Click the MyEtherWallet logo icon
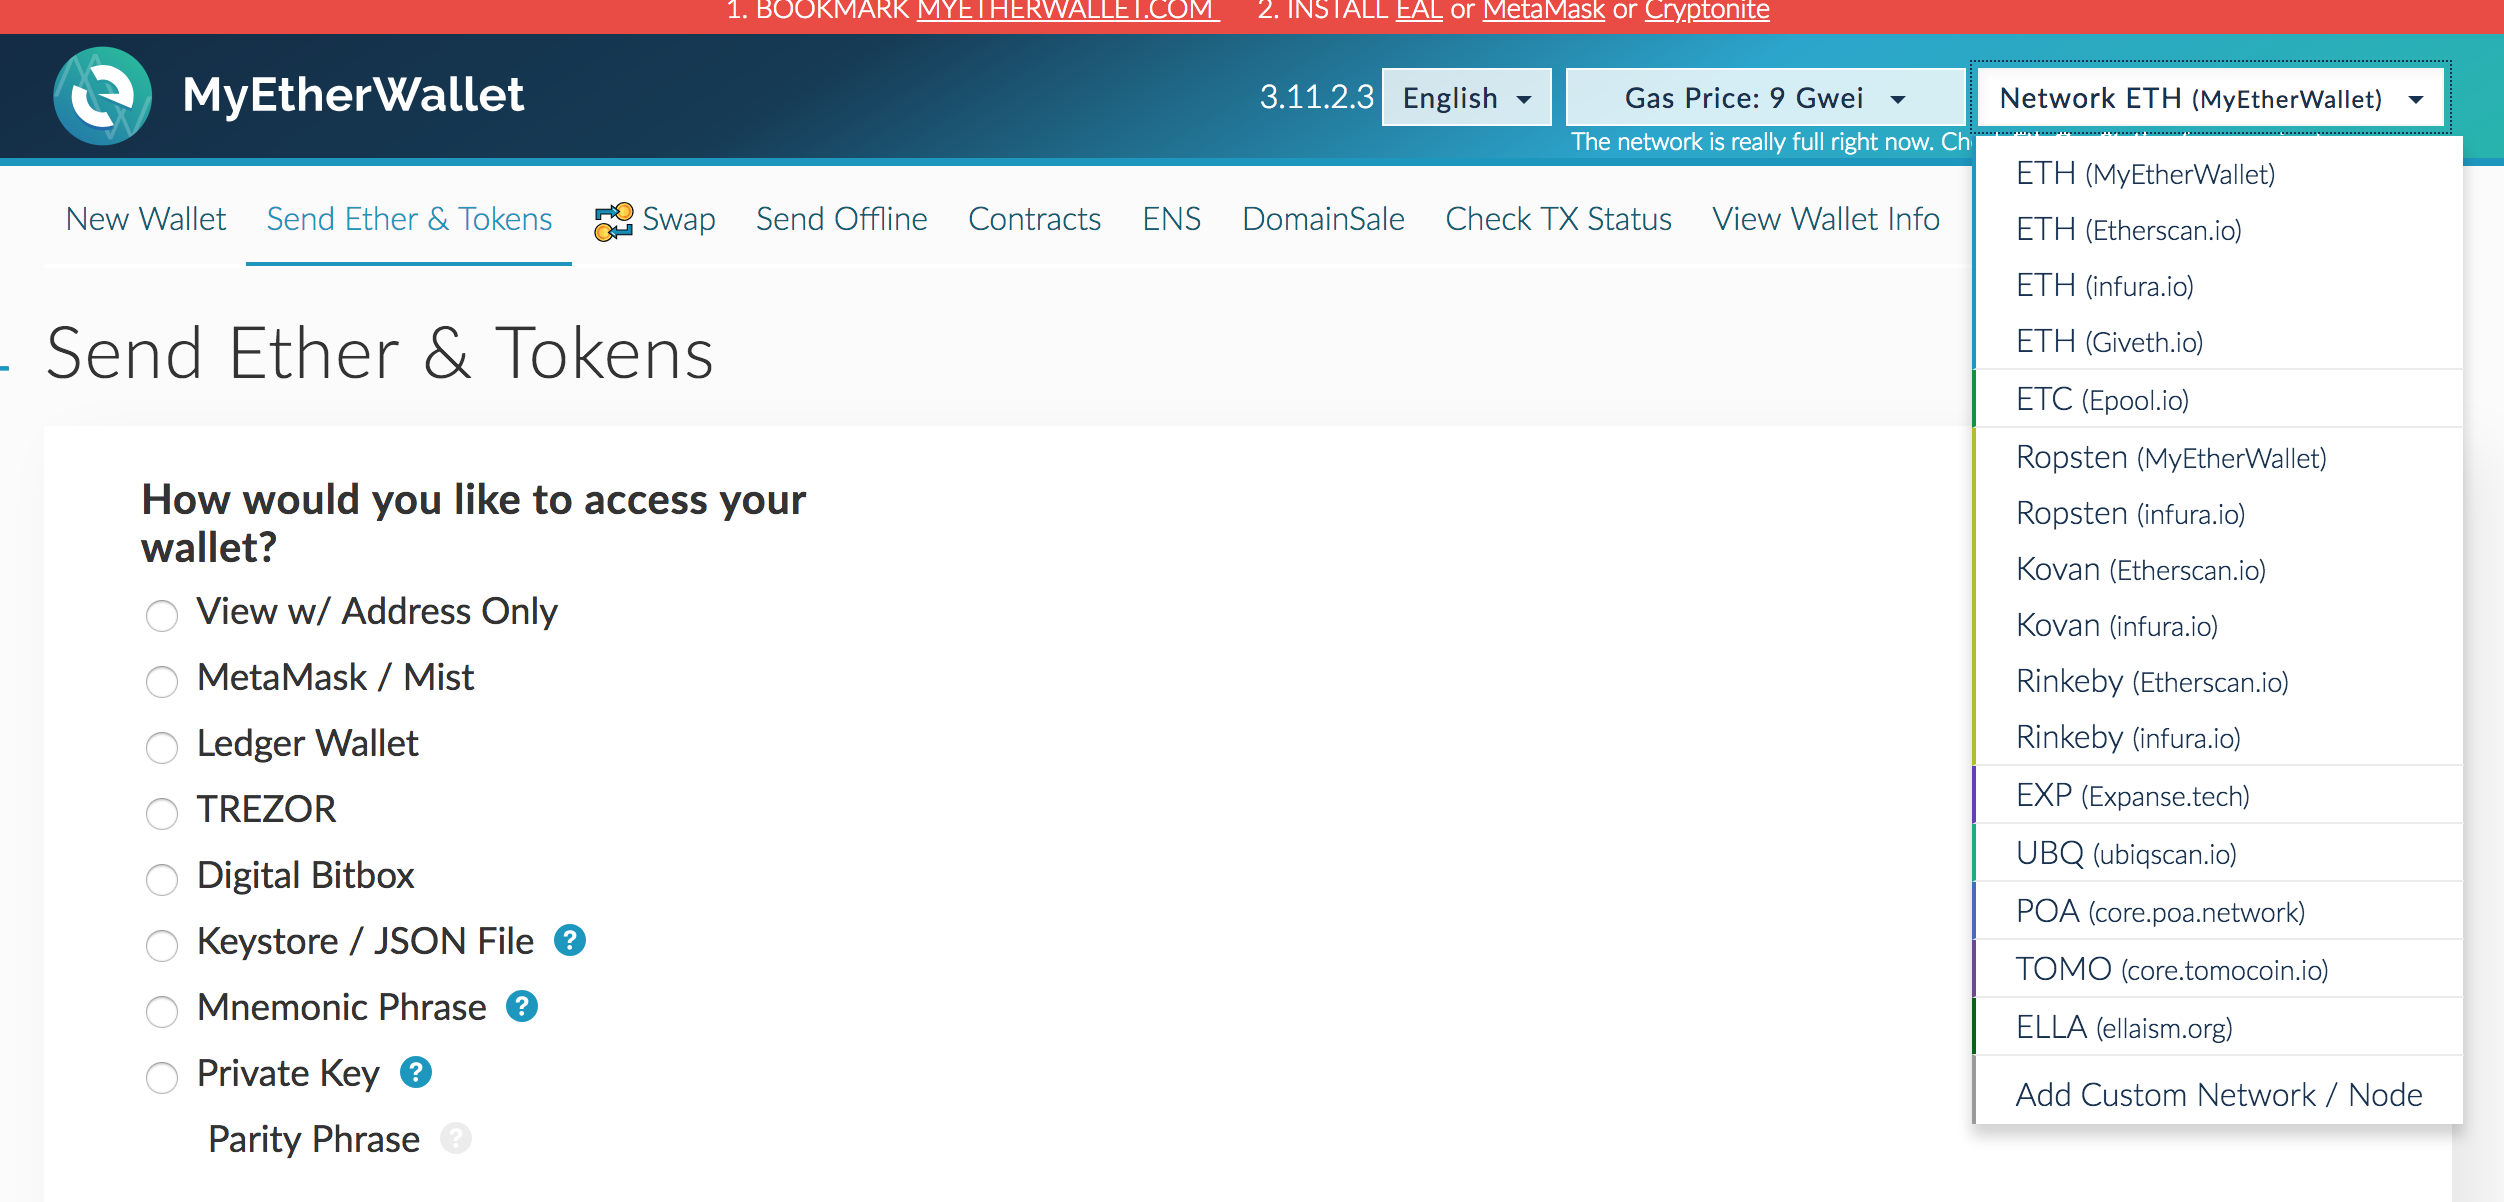 pyautogui.click(x=102, y=96)
